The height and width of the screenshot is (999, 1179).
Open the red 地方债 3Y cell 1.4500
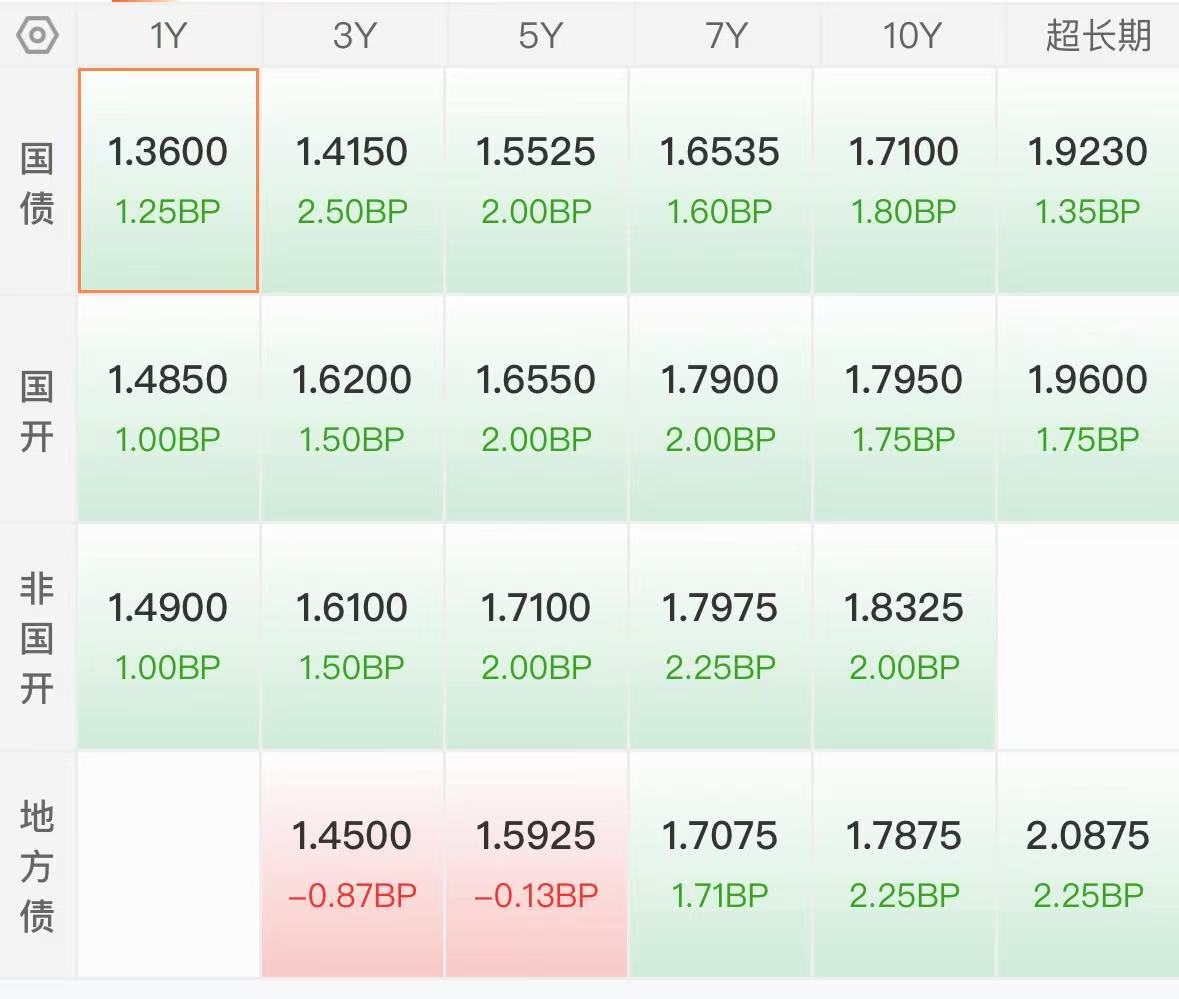(x=352, y=864)
